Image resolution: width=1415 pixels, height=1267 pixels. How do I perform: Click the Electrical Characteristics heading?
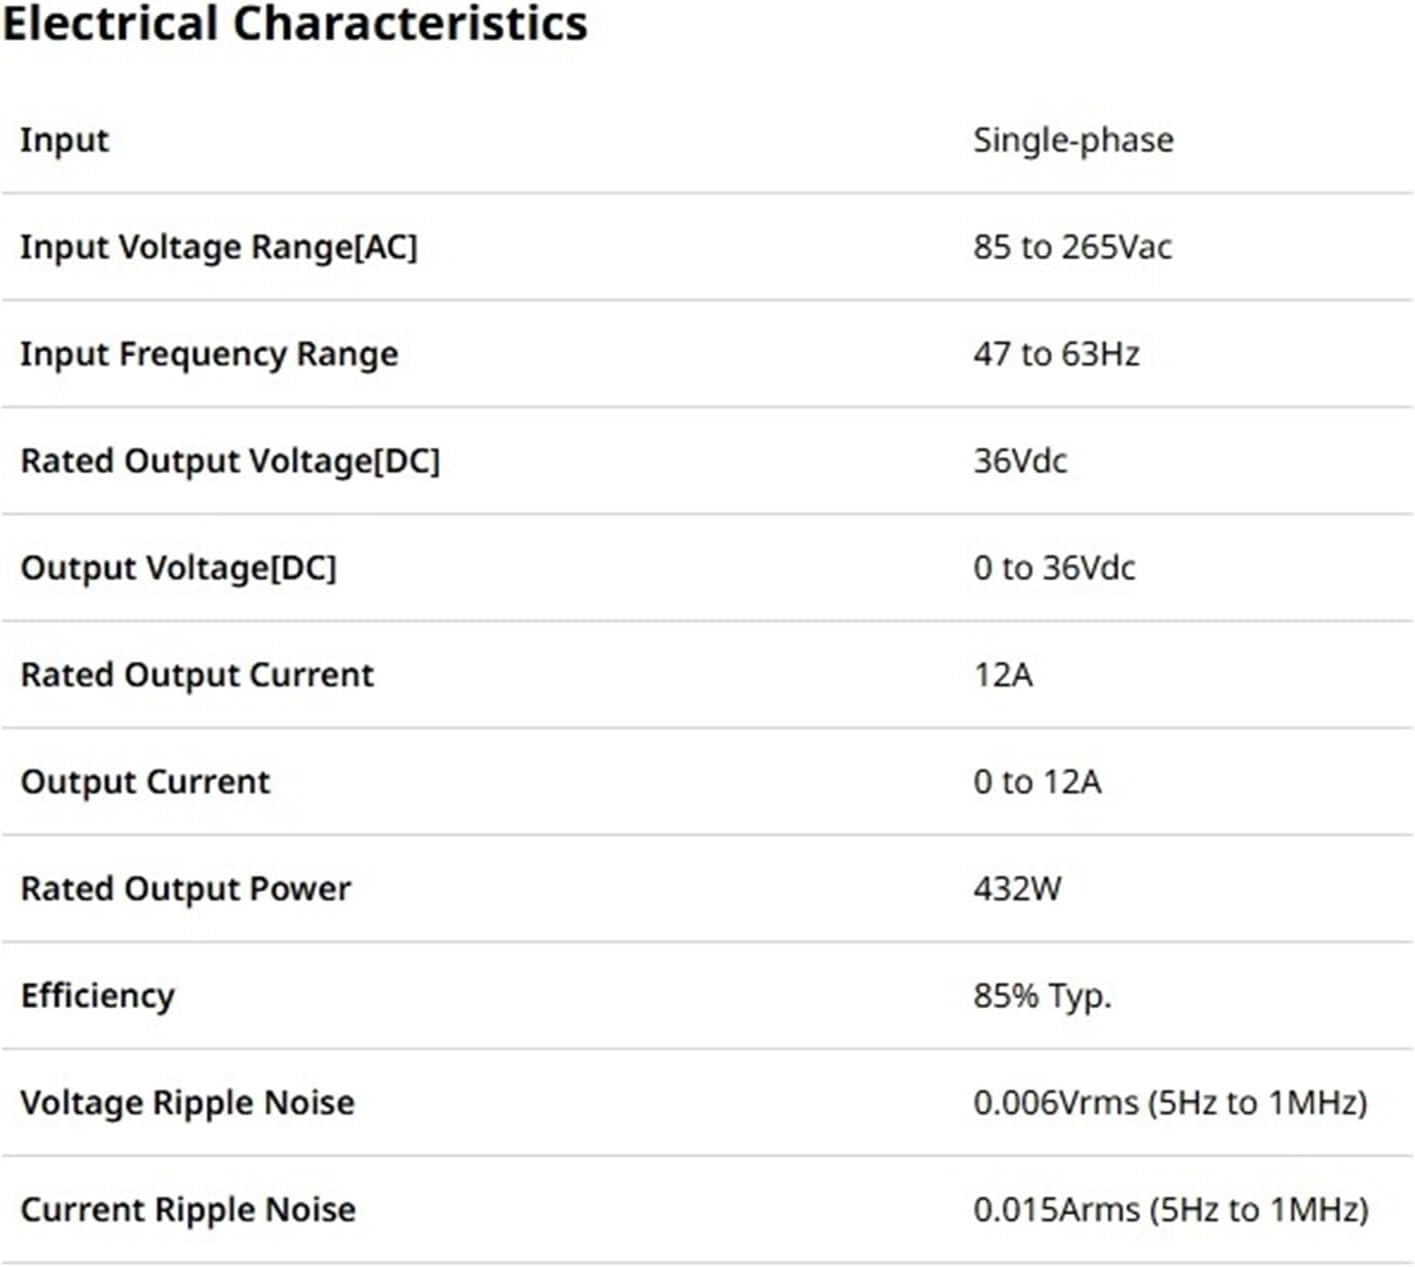point(295,24)
